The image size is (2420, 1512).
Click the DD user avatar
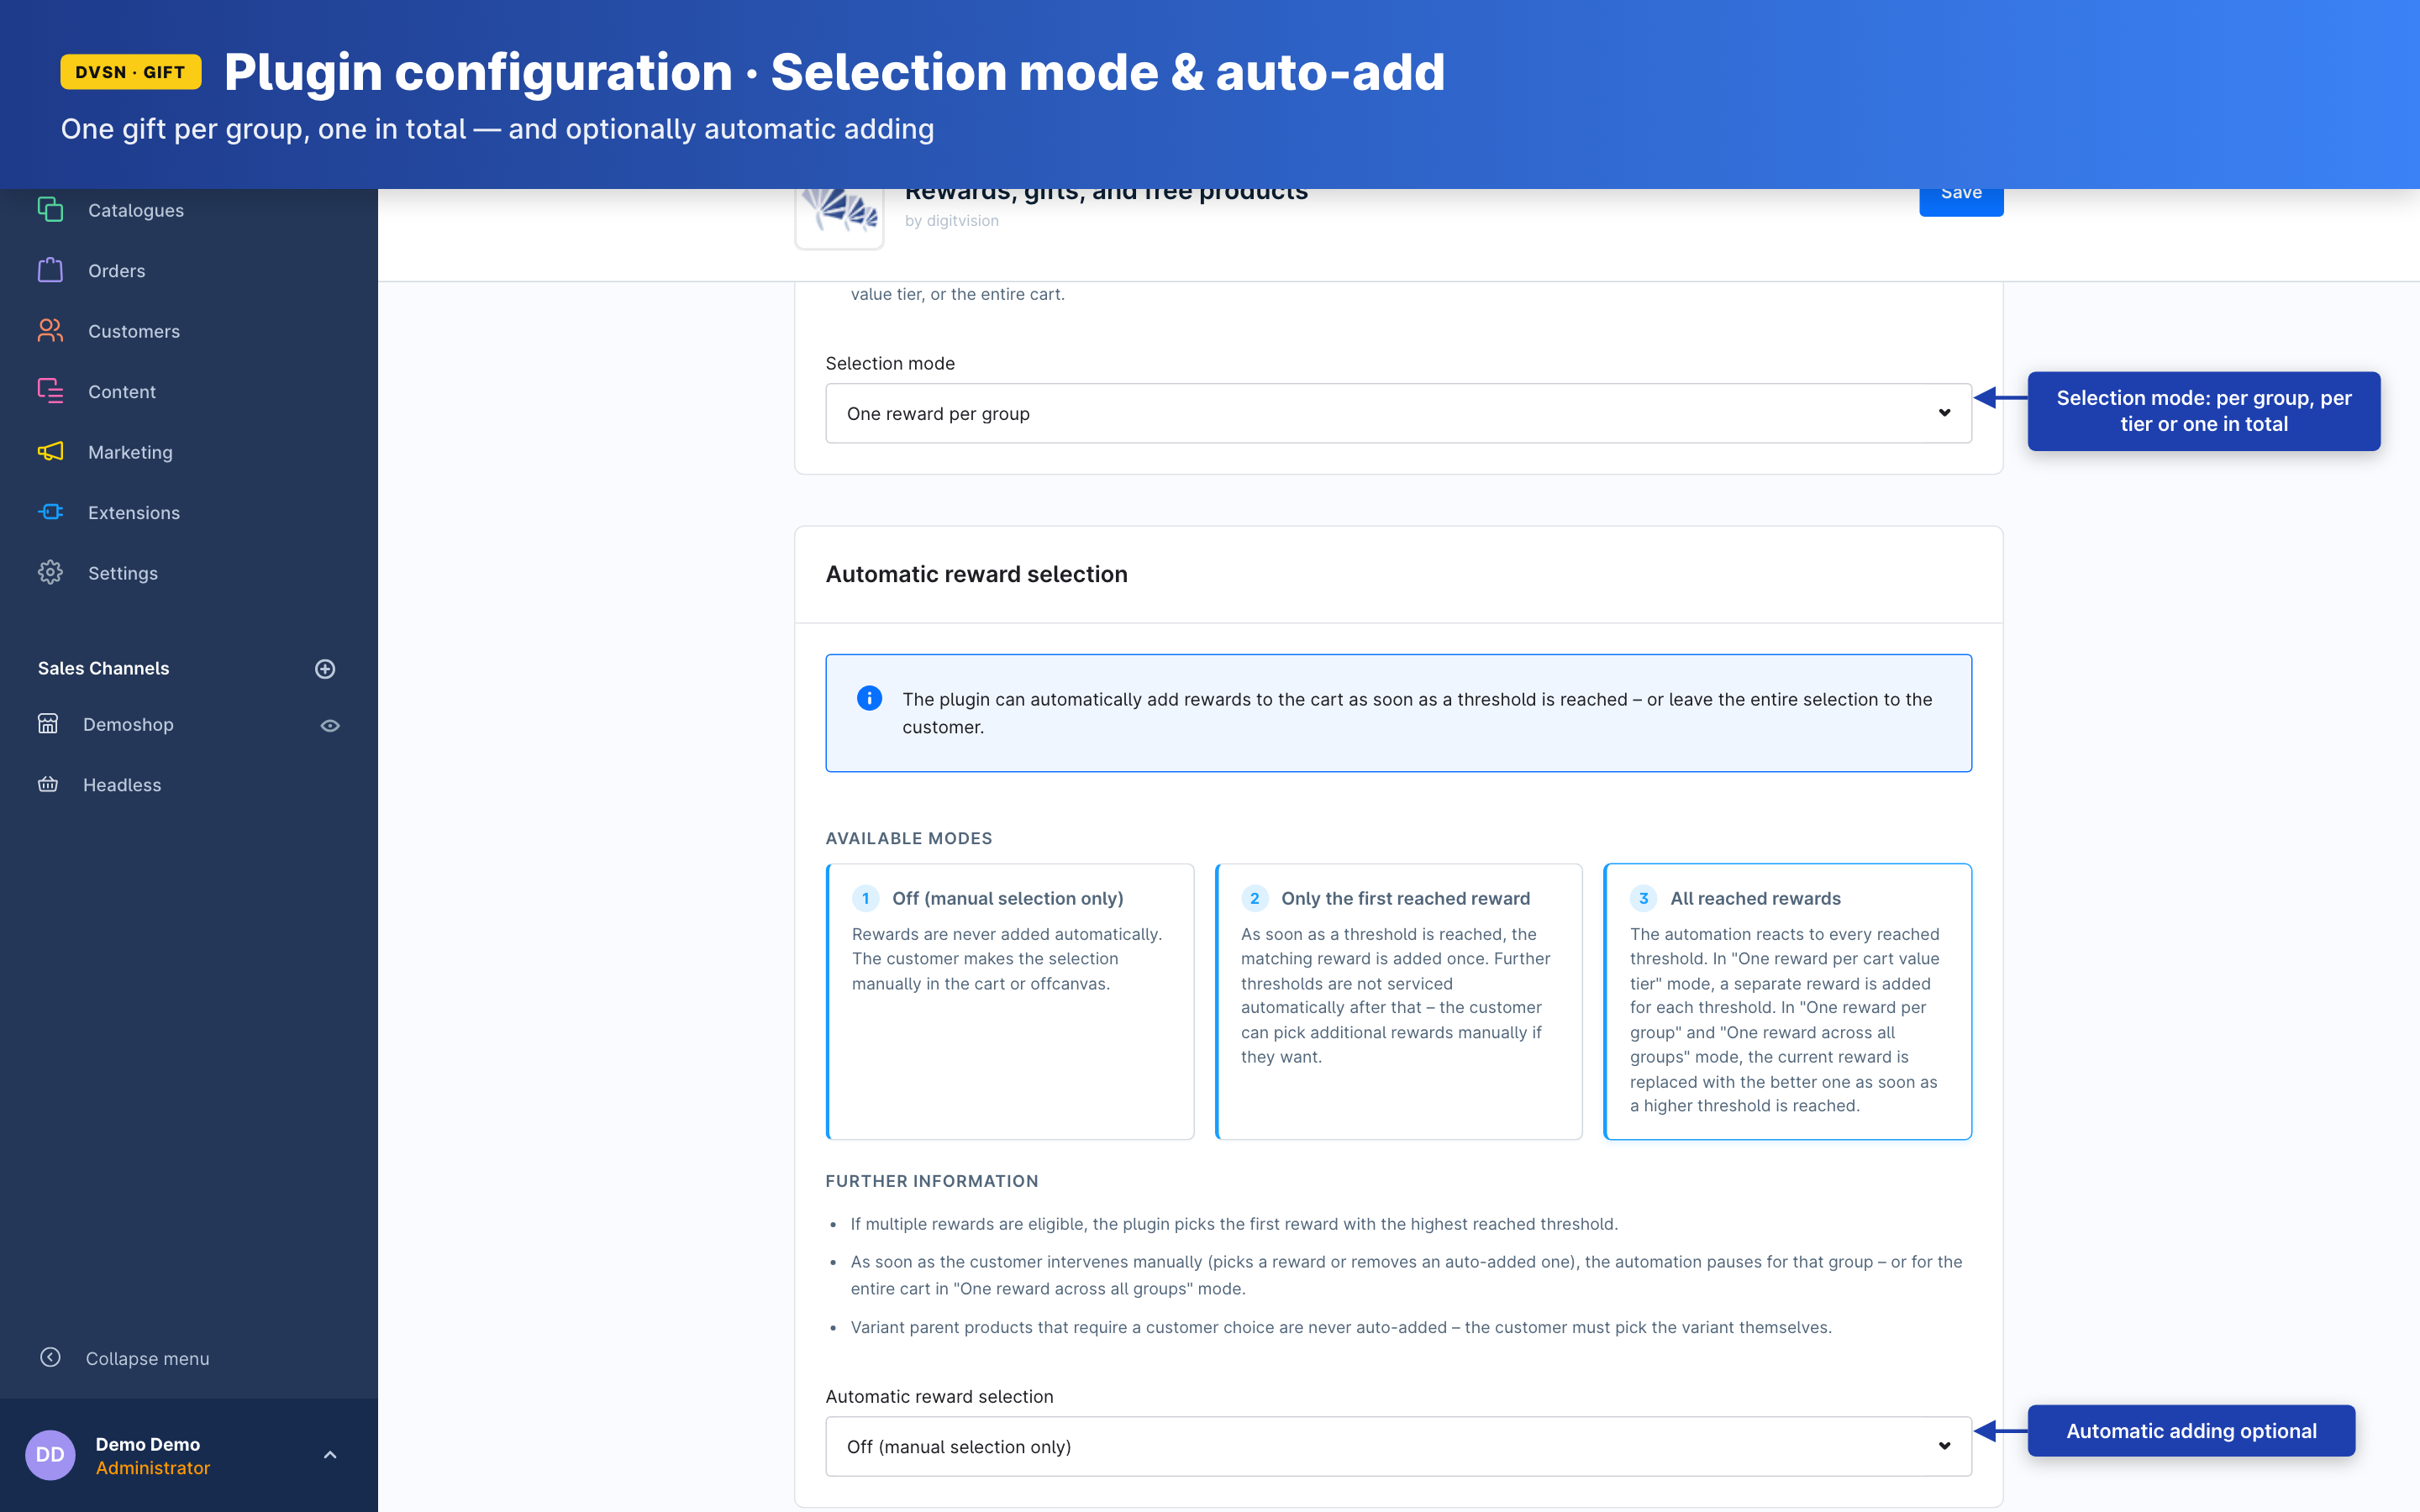50,1455
